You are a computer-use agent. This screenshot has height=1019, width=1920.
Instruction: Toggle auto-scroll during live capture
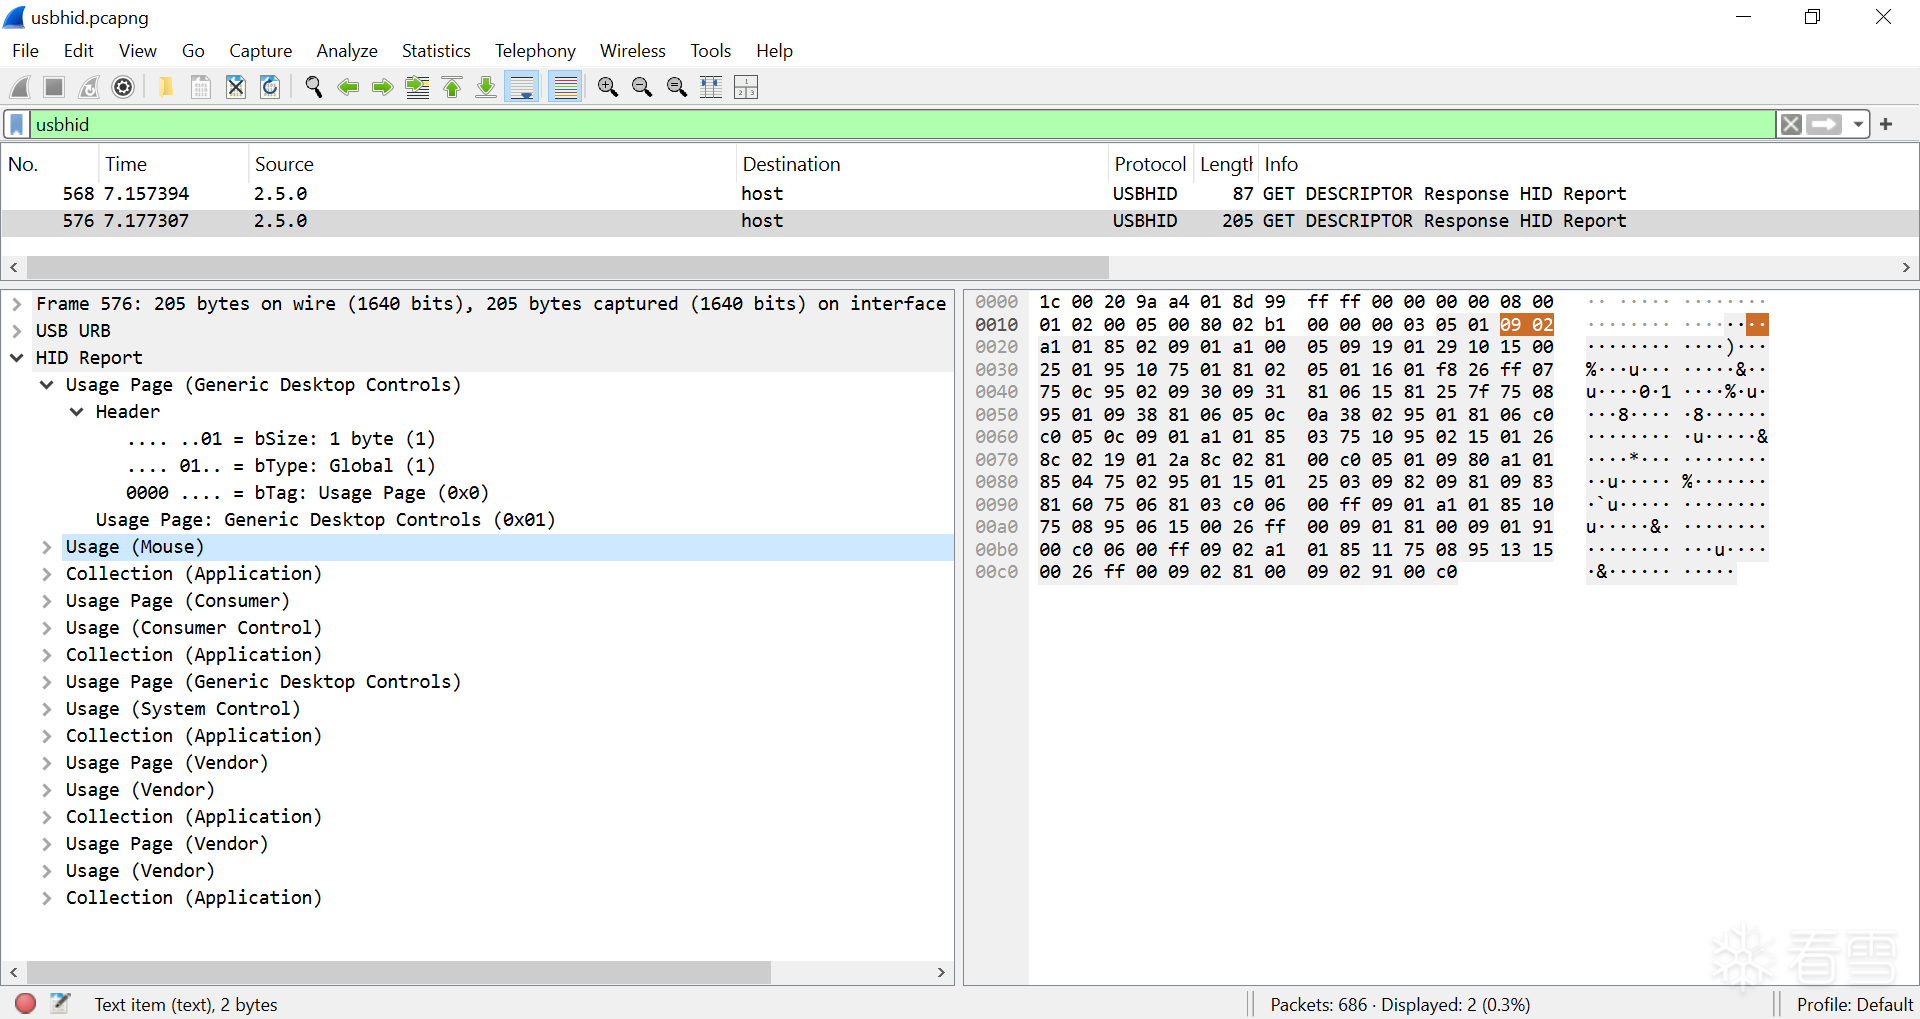click(x=522, y=88)
